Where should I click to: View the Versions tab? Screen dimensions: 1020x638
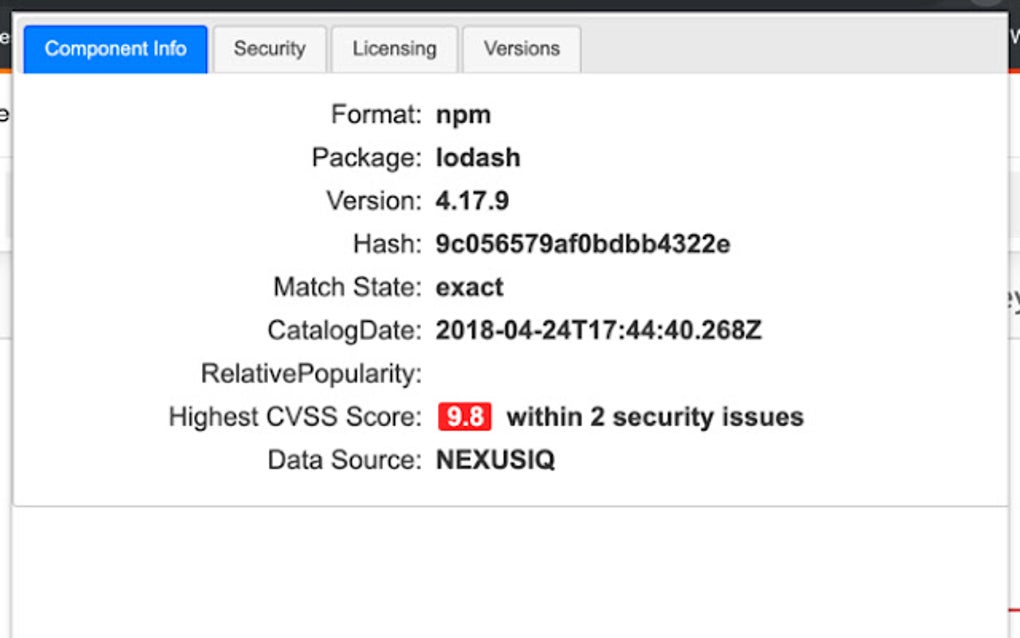pos(521,48)
